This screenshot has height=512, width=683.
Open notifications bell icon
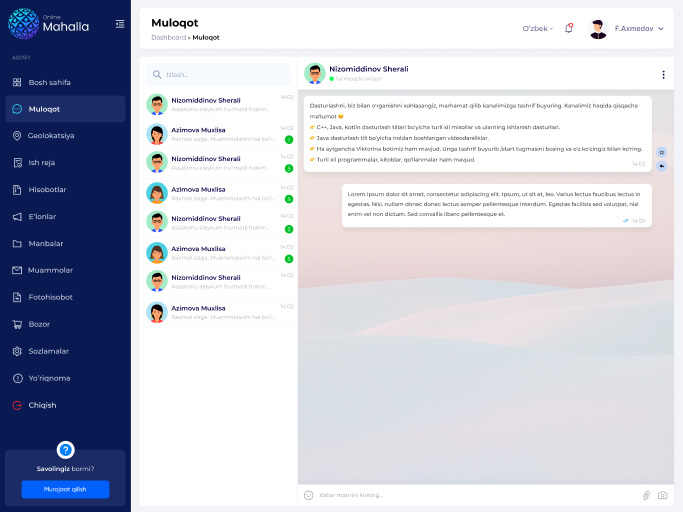569,28
